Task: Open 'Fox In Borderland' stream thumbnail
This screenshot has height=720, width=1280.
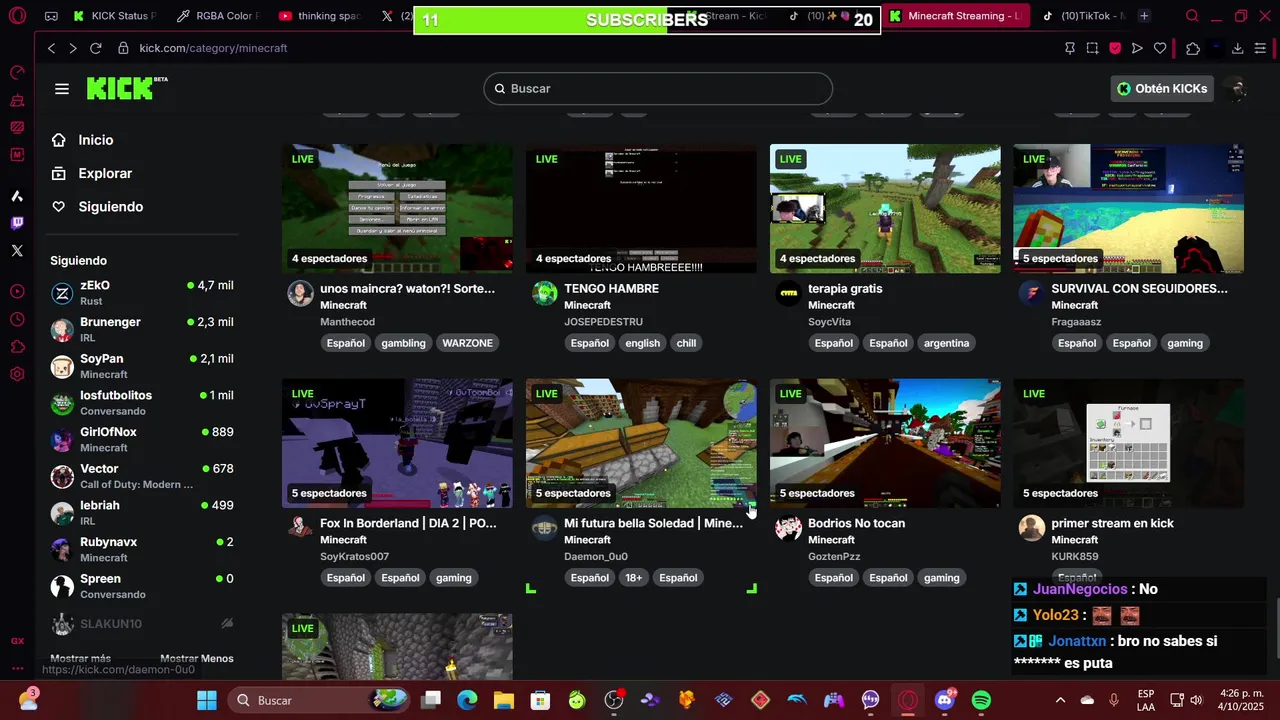Action: pos(397,443)
